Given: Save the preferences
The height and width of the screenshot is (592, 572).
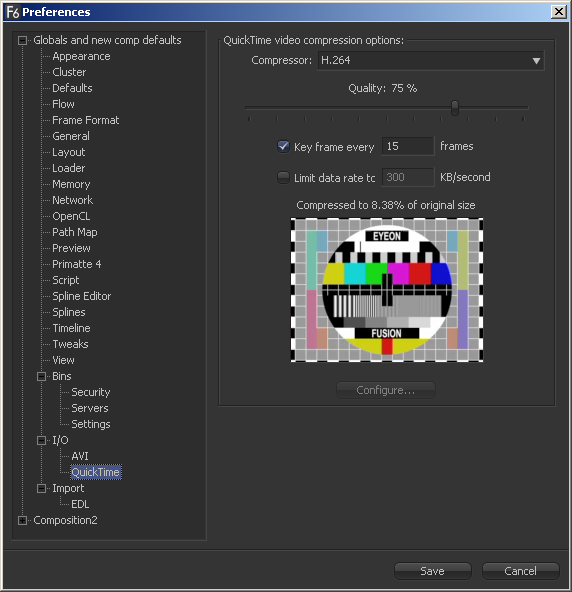Looking at the screenshot, I should pos(433,571).
